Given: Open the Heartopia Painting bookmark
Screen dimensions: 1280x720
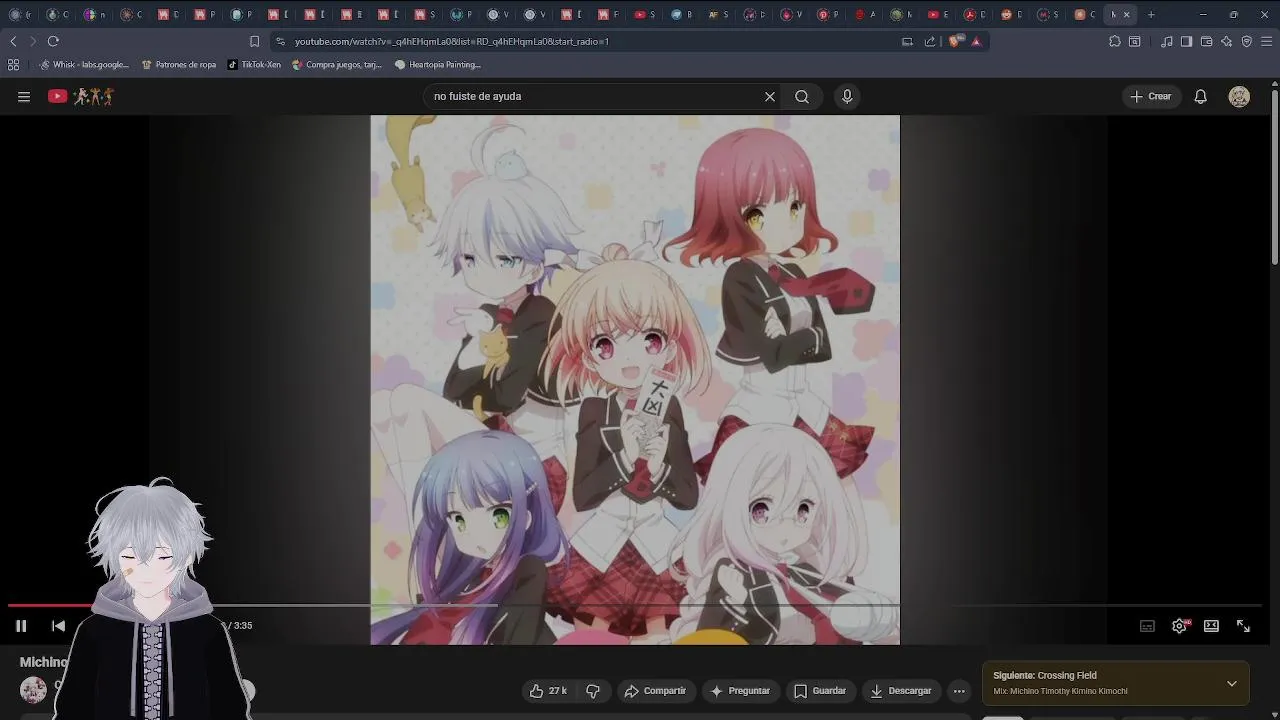Looking at the screenshot, I should 438,64.
